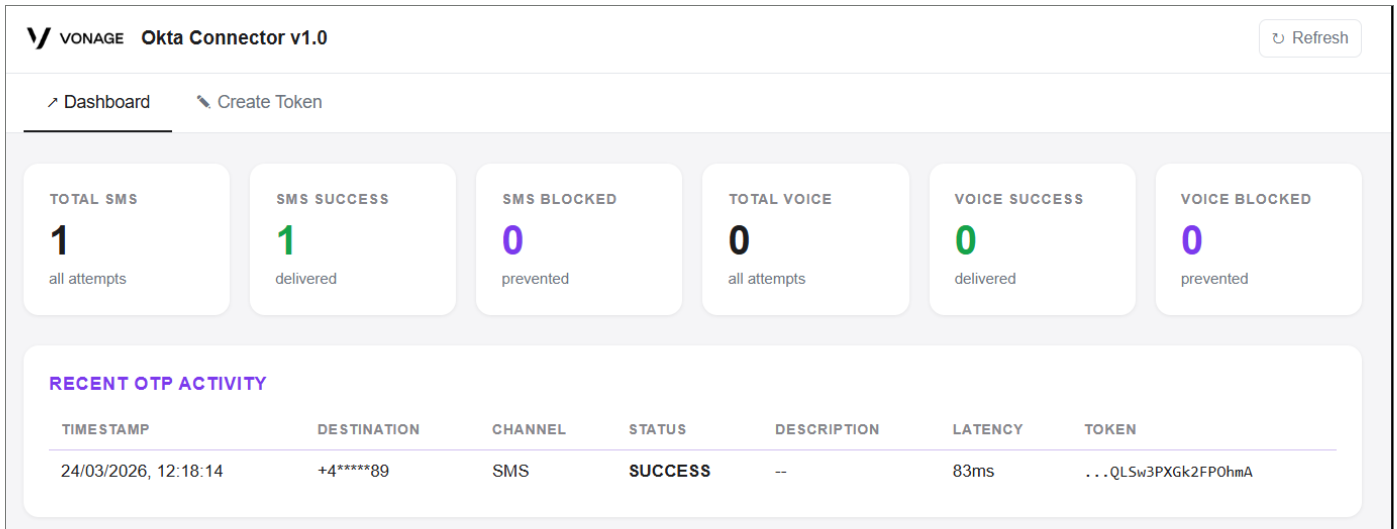
Task: Select the token ...QLSw3PXGk2FPOhmA
Action: click(1168, 471)
